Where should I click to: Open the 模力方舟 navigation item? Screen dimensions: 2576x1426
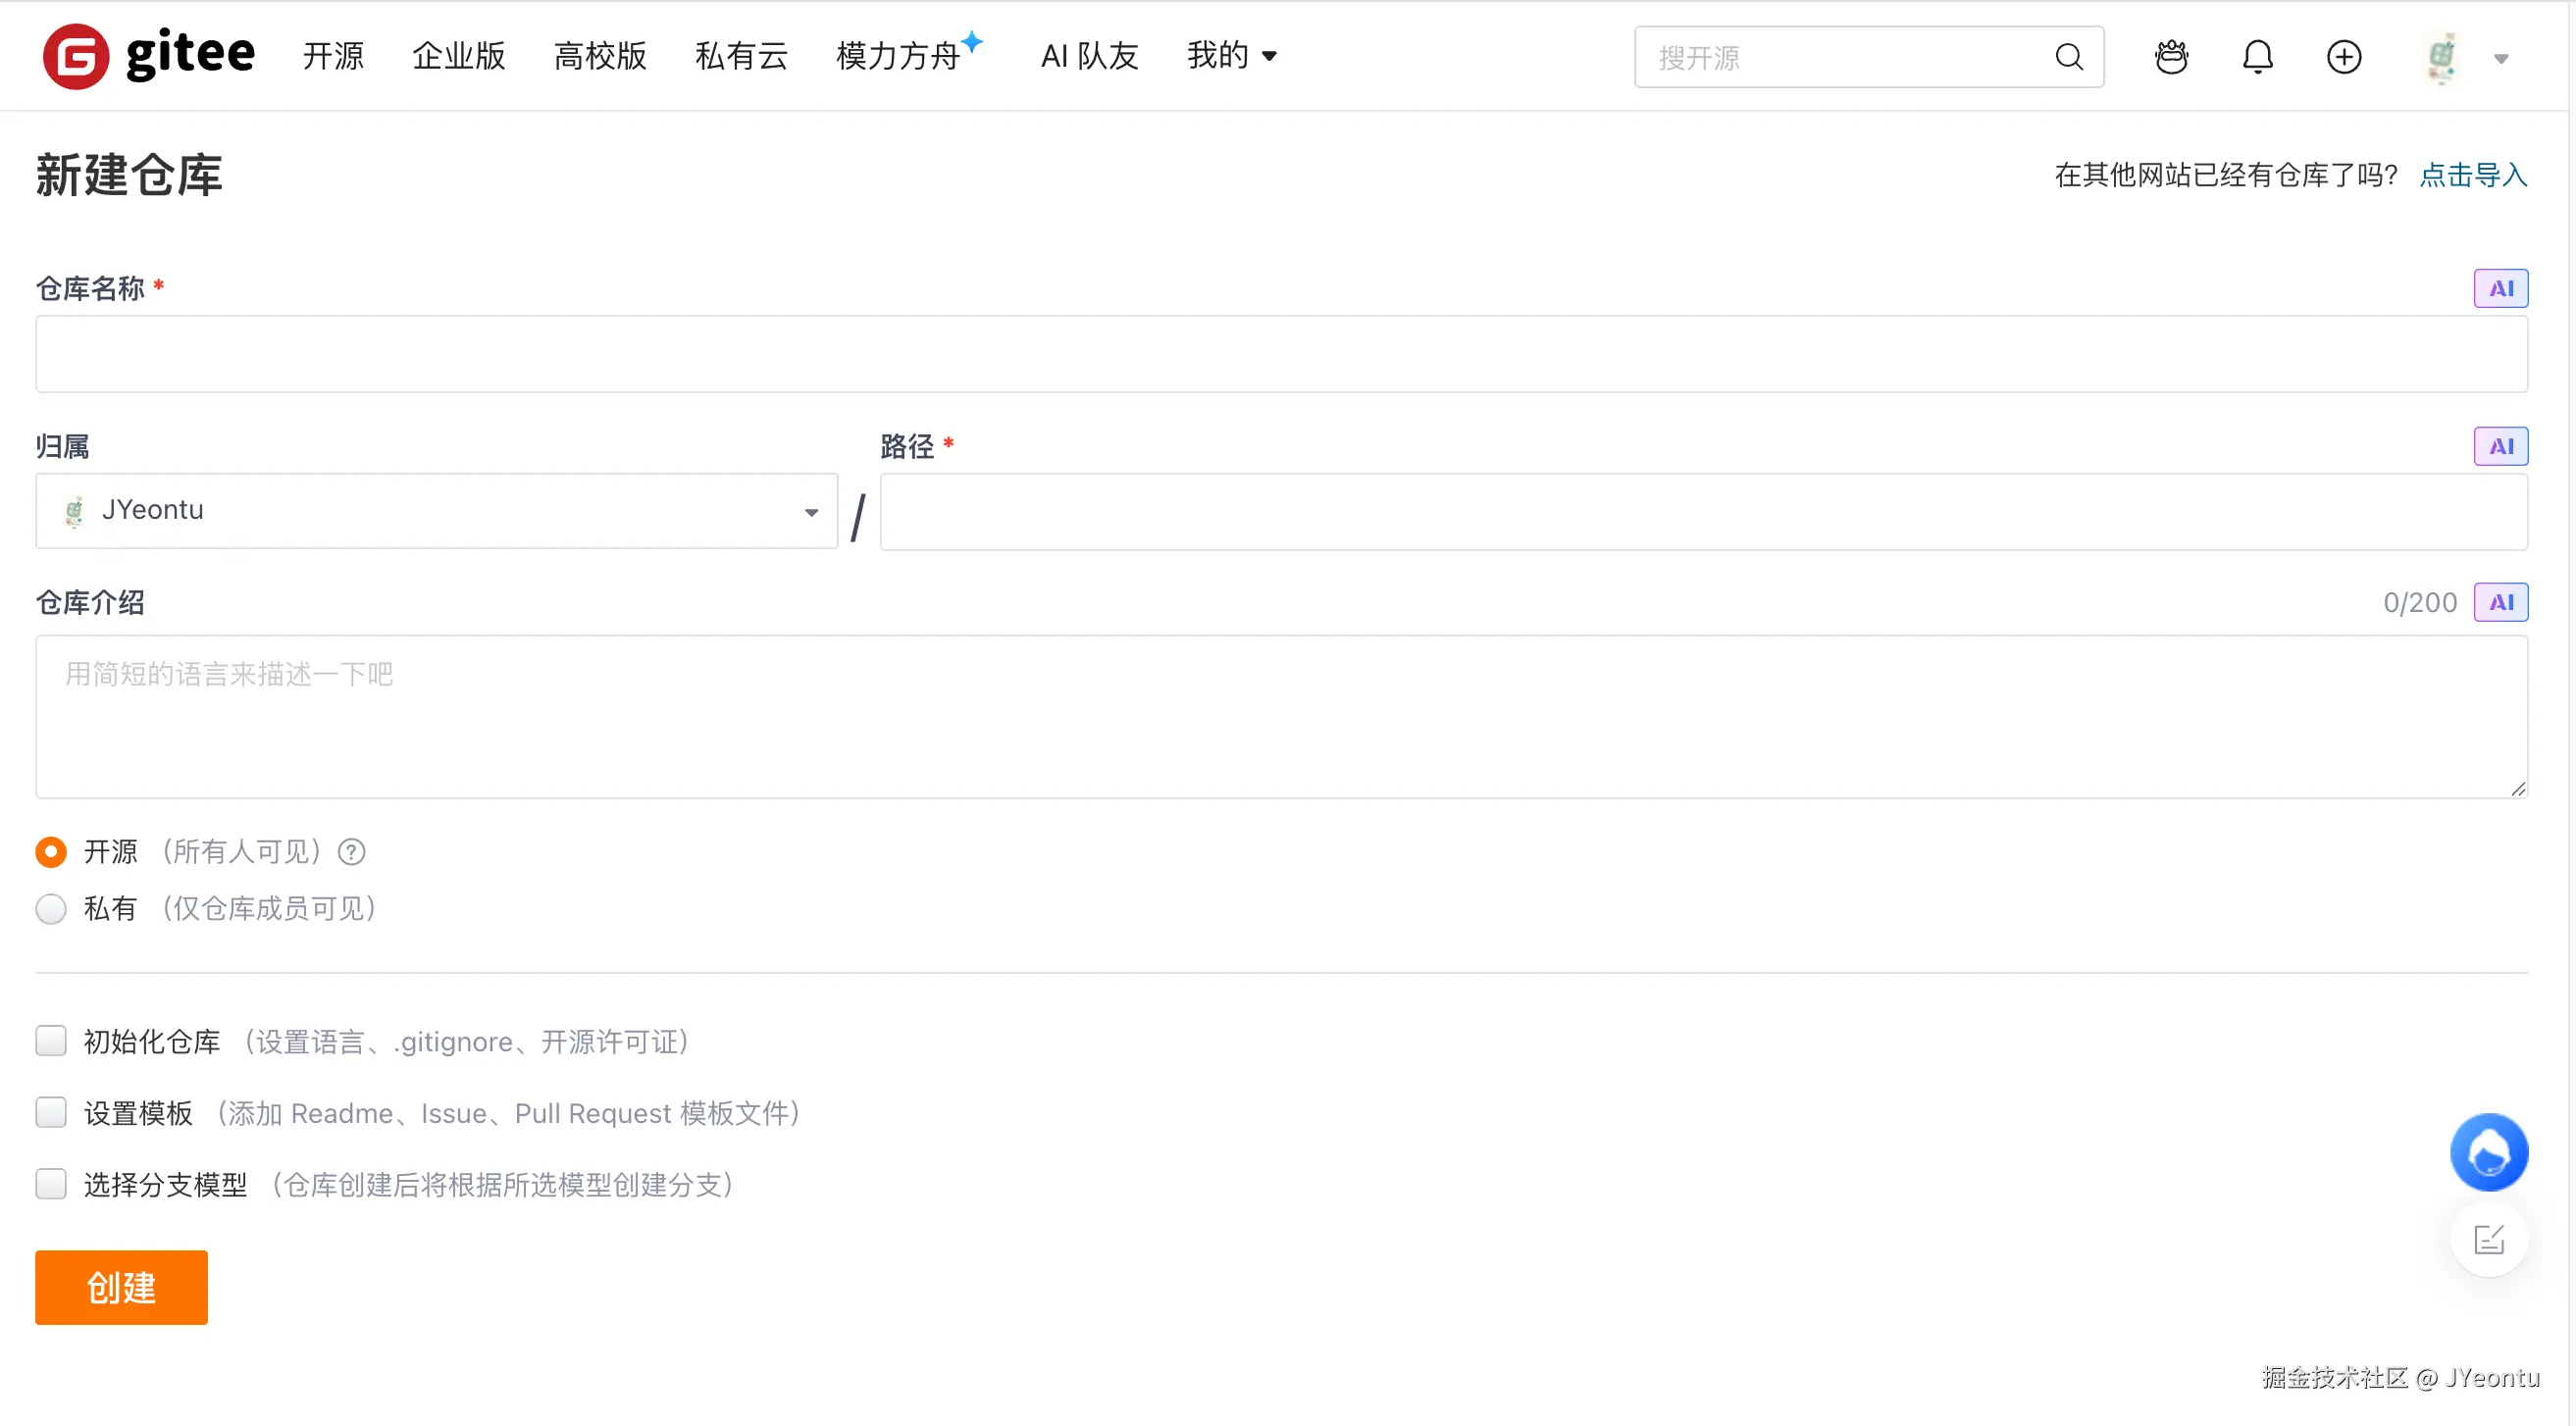click(x=898, y=56)
